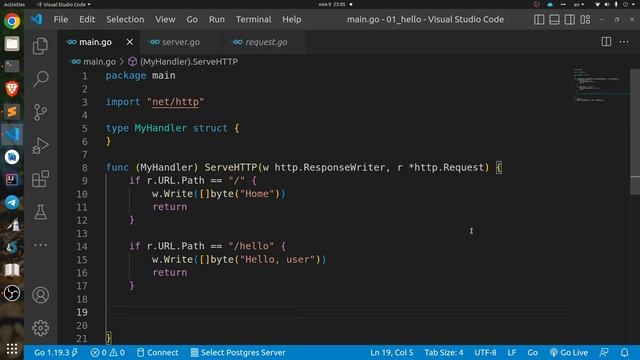Open the Extensions view
Image resolution: width=640 pixels, height=360 pixels.
(40, 179)
